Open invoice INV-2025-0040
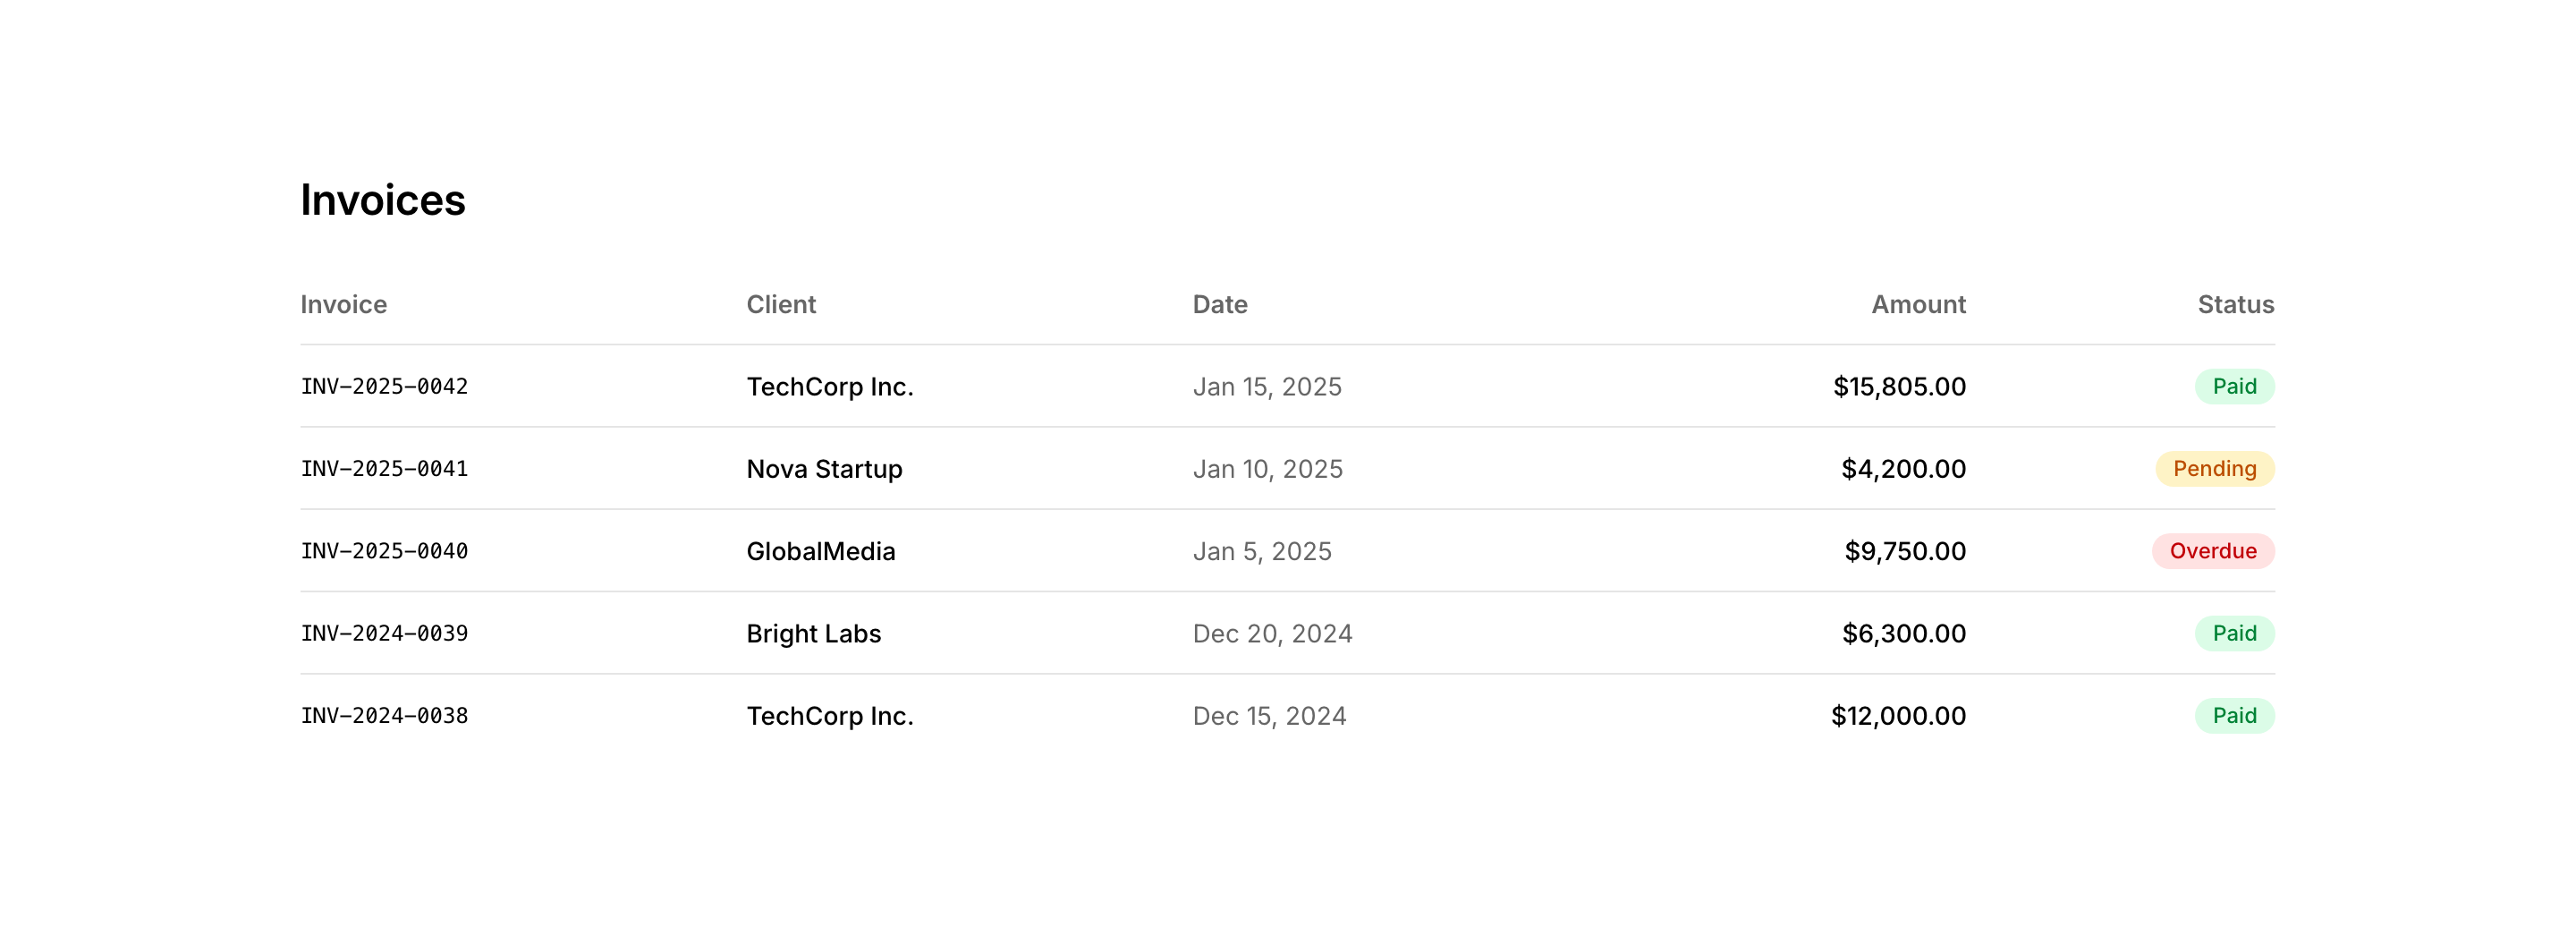Screen dimensions: 2576x927 click(x=384, y=551)
